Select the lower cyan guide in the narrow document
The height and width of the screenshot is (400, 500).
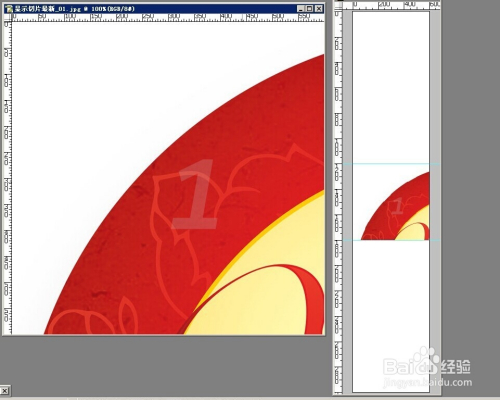click(x=391, y=240)
